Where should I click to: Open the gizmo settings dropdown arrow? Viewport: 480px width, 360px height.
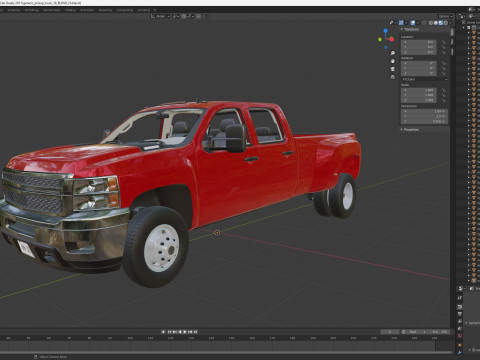406,23
